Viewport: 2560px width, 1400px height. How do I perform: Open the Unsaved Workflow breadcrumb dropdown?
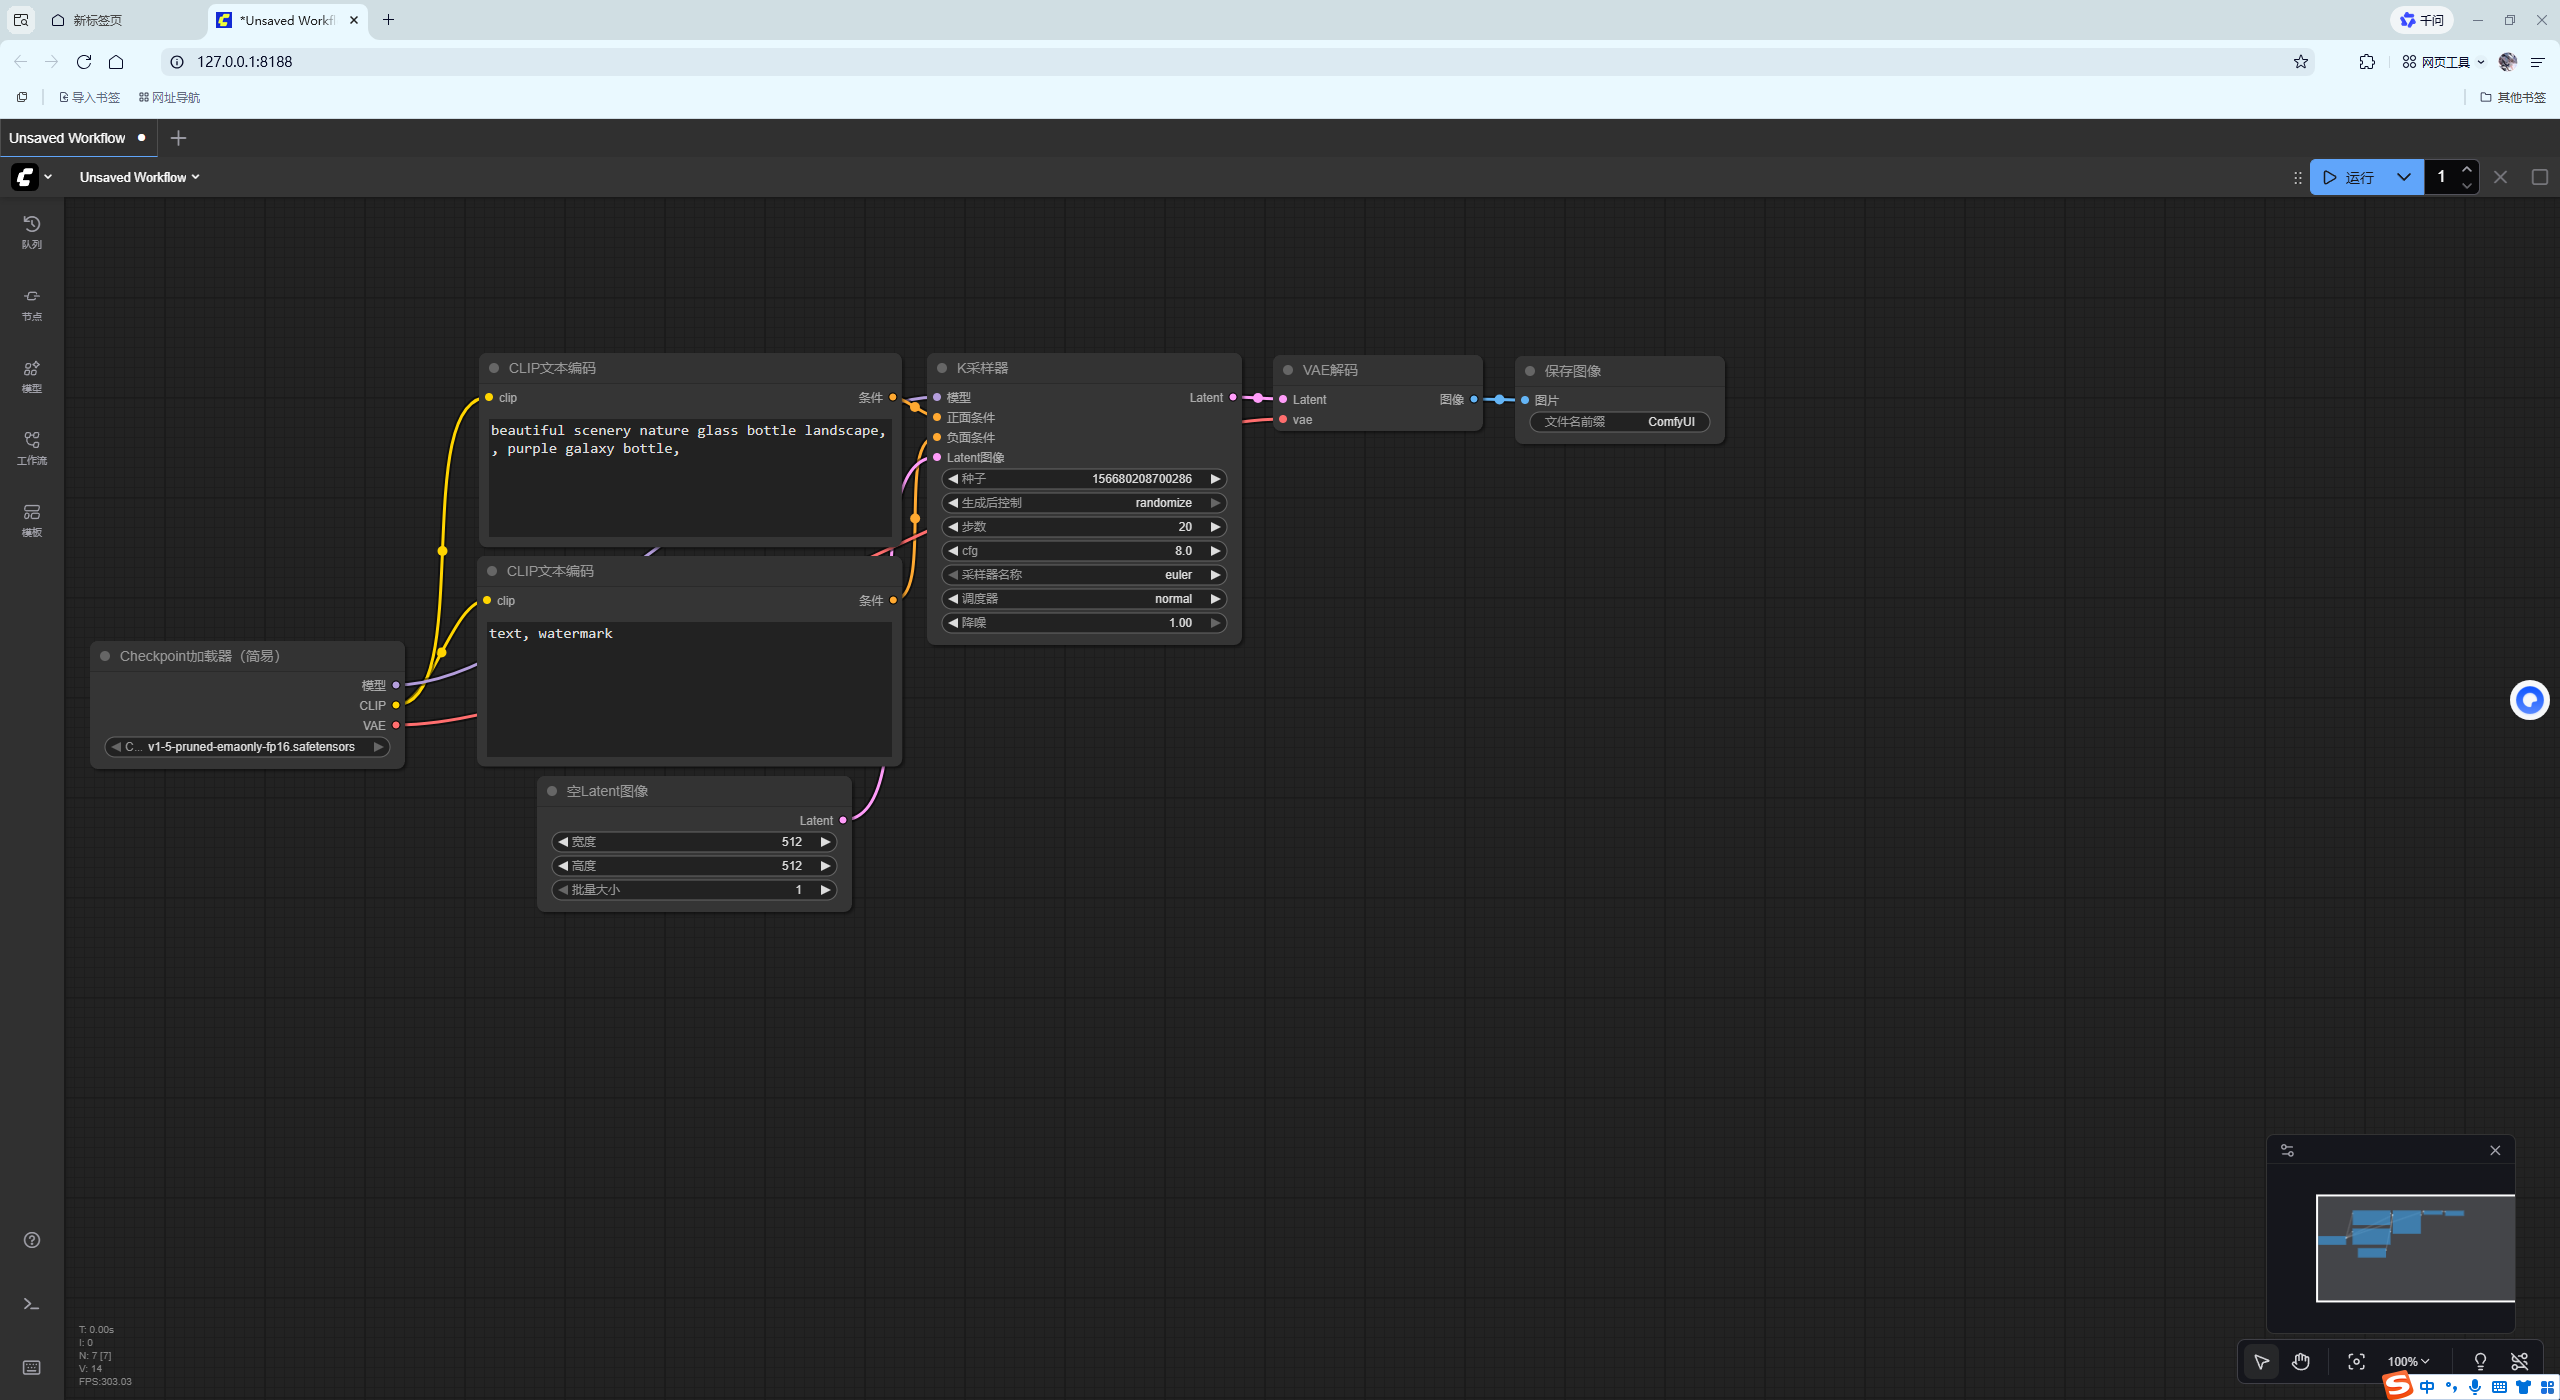point(139,177)
